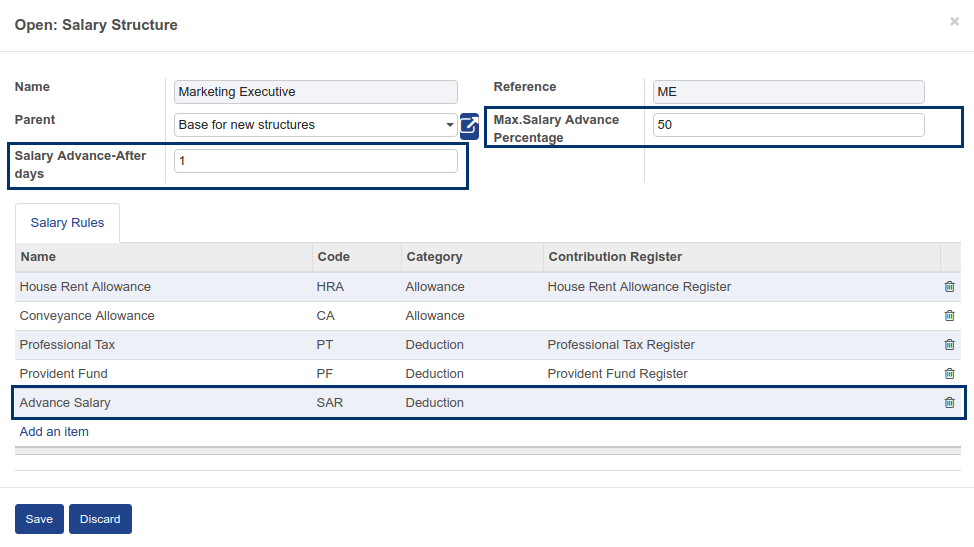Delete the Conveyance Allowance rule
The height and width of the screenshot is (547, 974).
tap(949, 316)
